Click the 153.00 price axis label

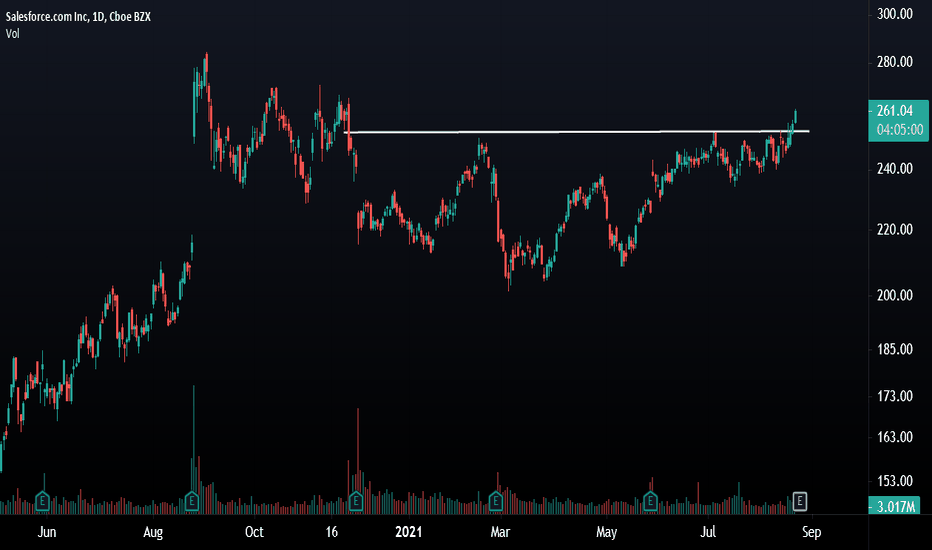point(895,480)
